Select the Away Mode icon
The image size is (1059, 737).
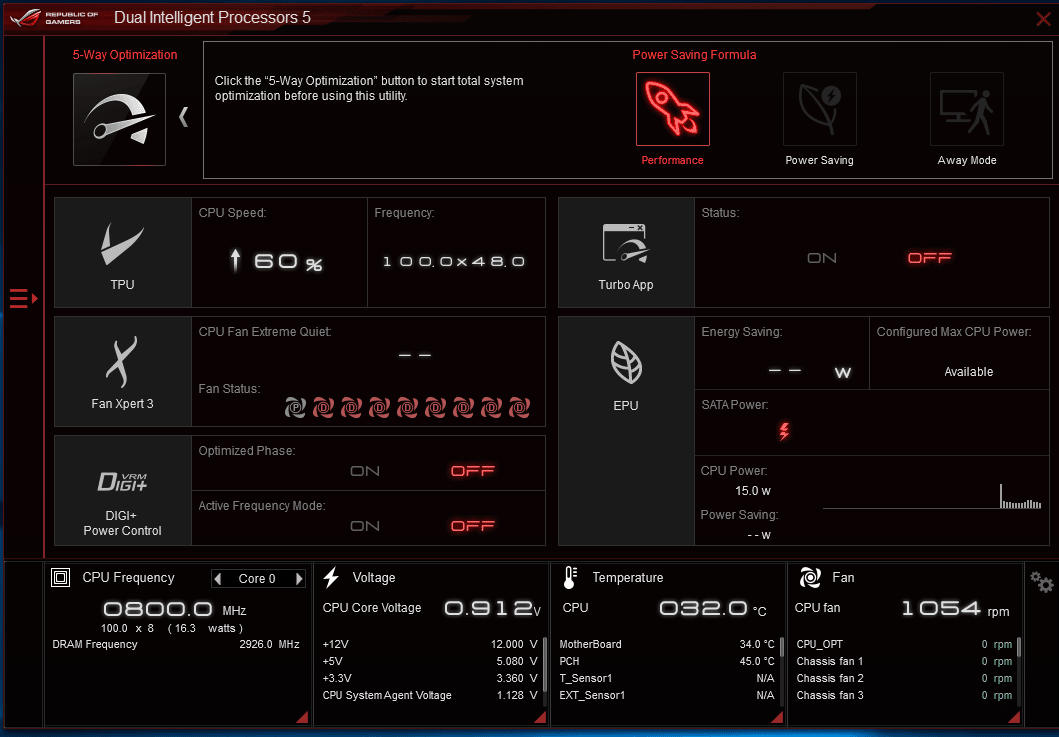click(x=966, y=109)
